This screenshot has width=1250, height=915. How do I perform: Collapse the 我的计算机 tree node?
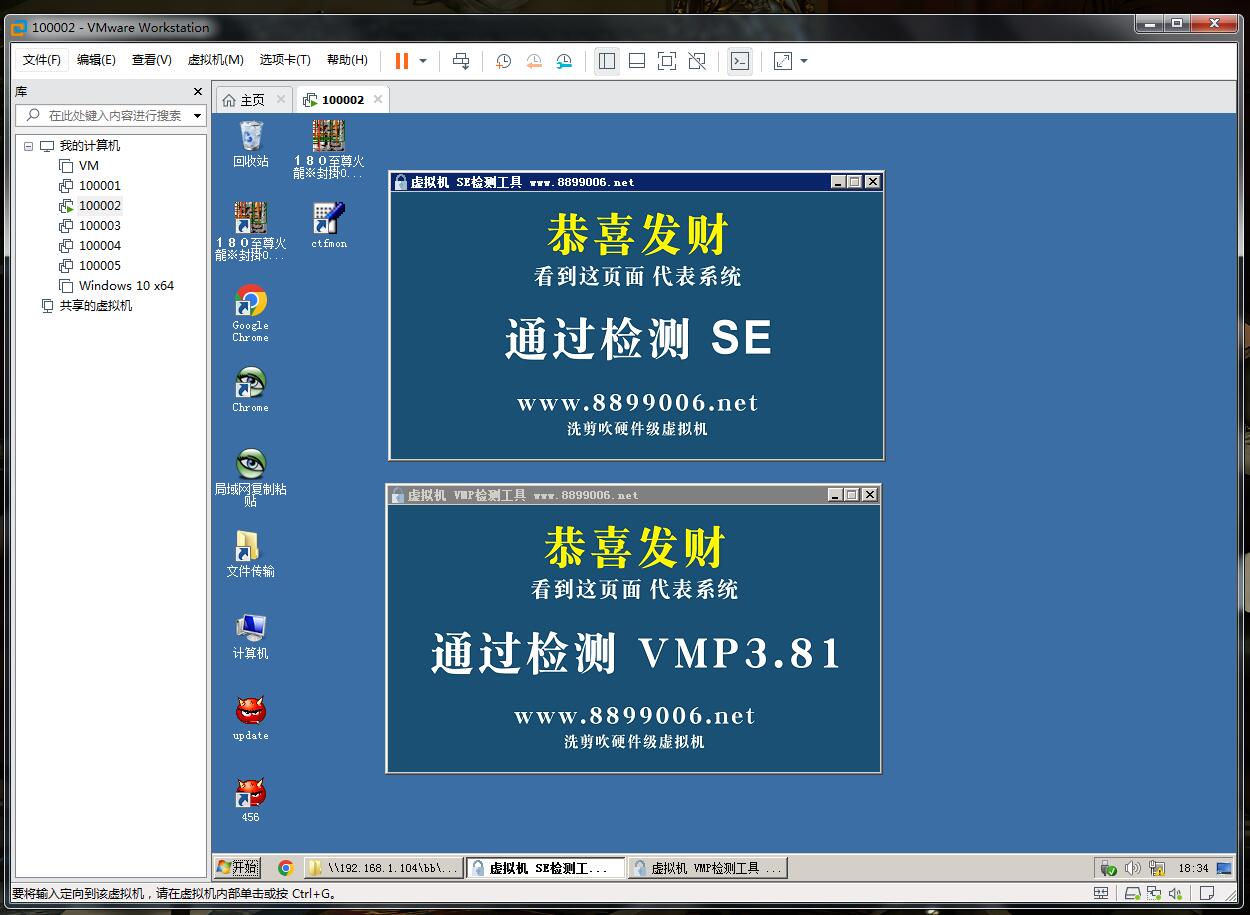pyautogui.click(x=28, y=146)
